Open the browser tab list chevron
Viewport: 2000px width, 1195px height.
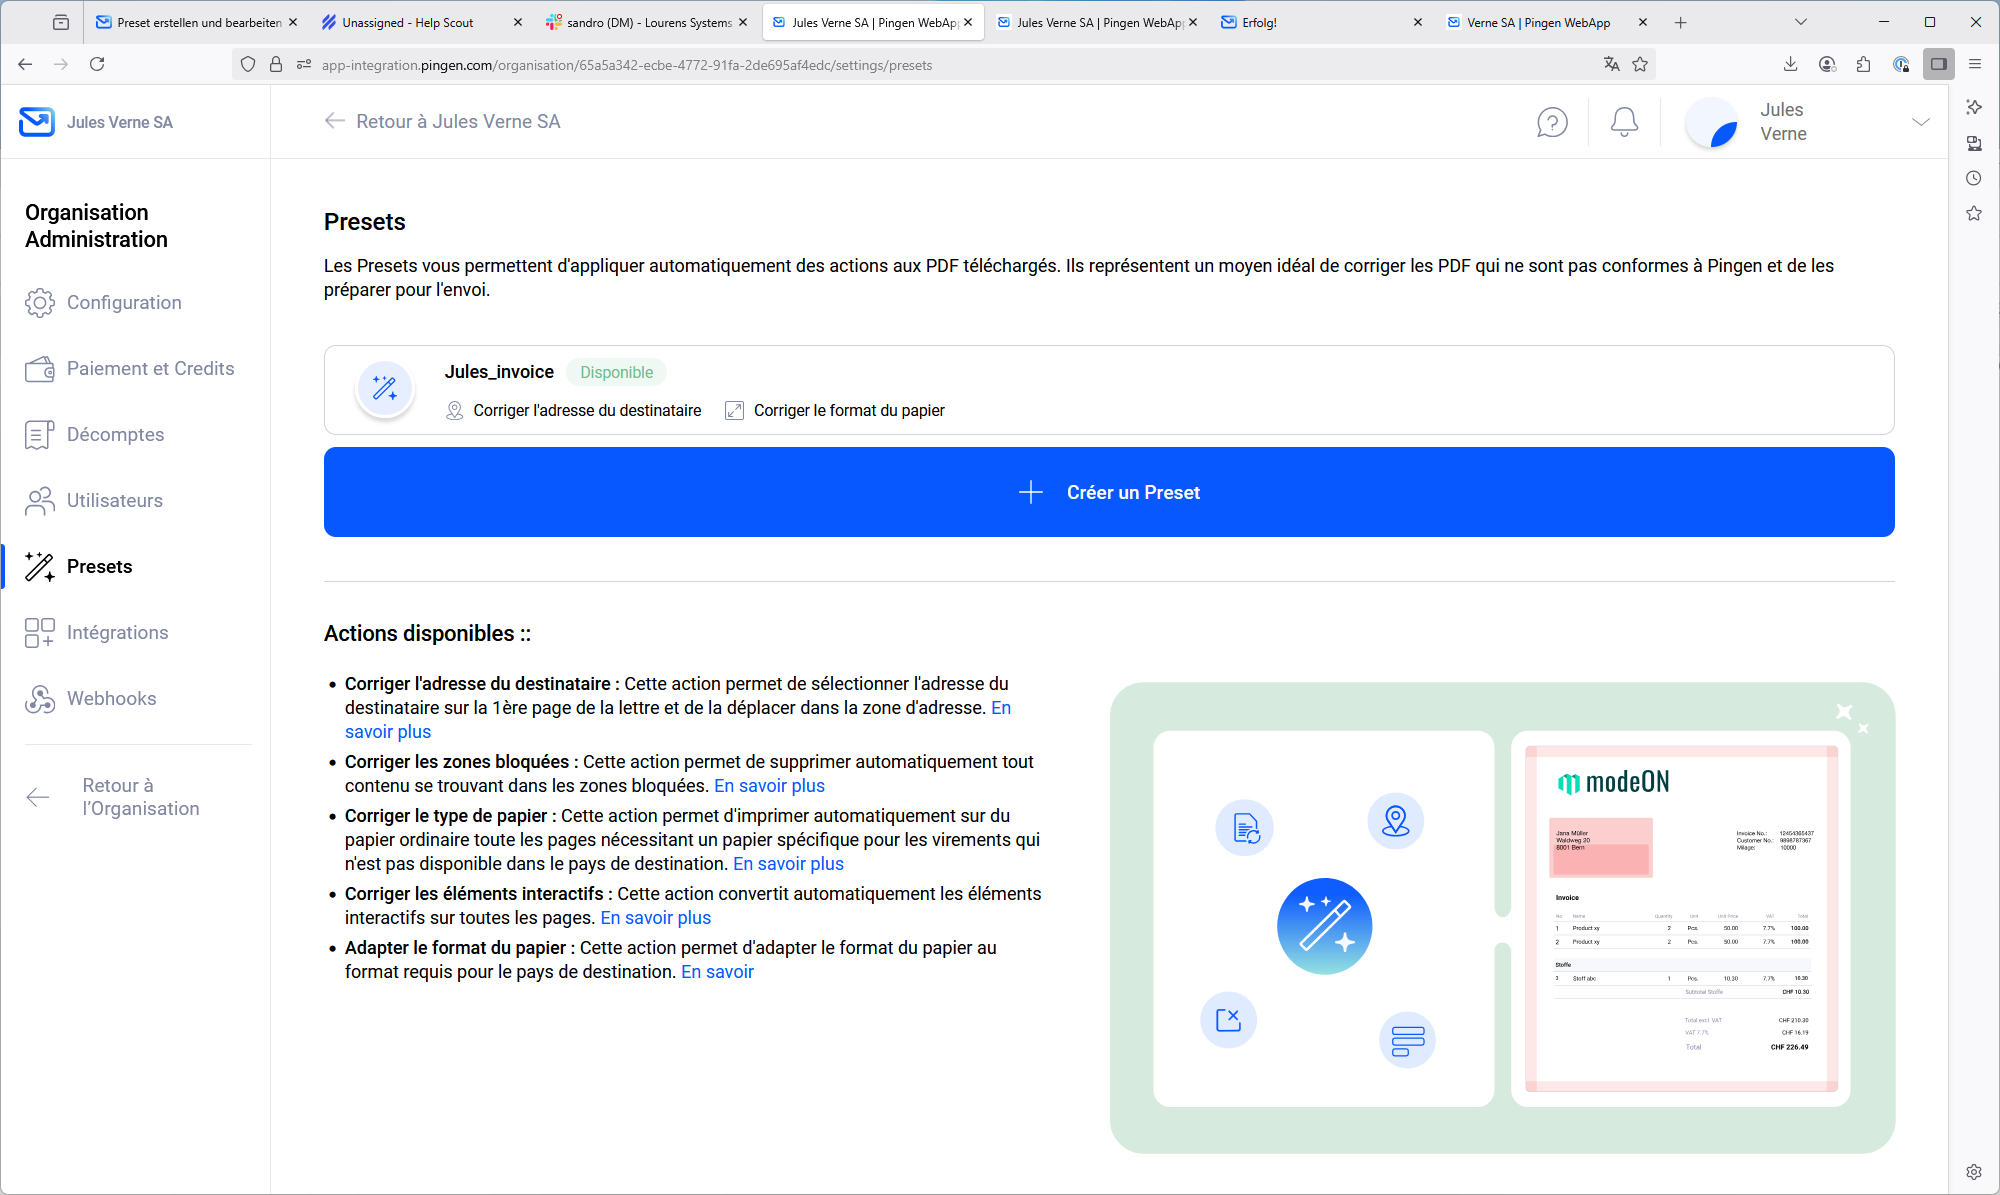[1800, 22]
